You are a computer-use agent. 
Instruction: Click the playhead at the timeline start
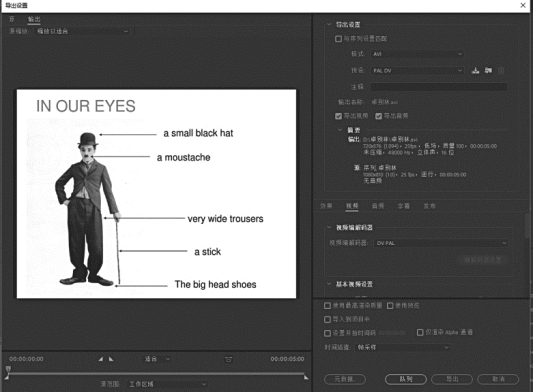pos(8,369)
